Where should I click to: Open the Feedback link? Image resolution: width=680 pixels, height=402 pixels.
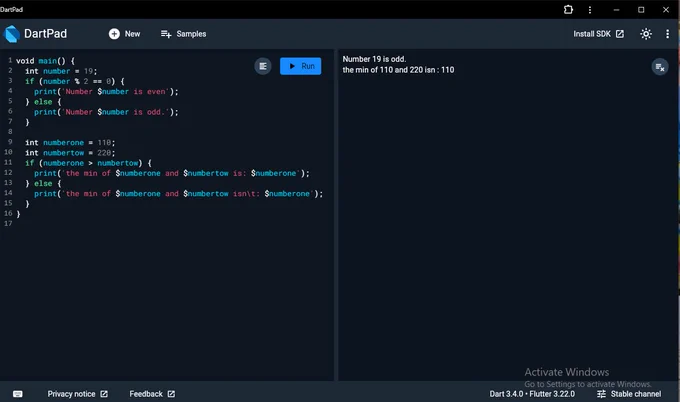[152, 394]
